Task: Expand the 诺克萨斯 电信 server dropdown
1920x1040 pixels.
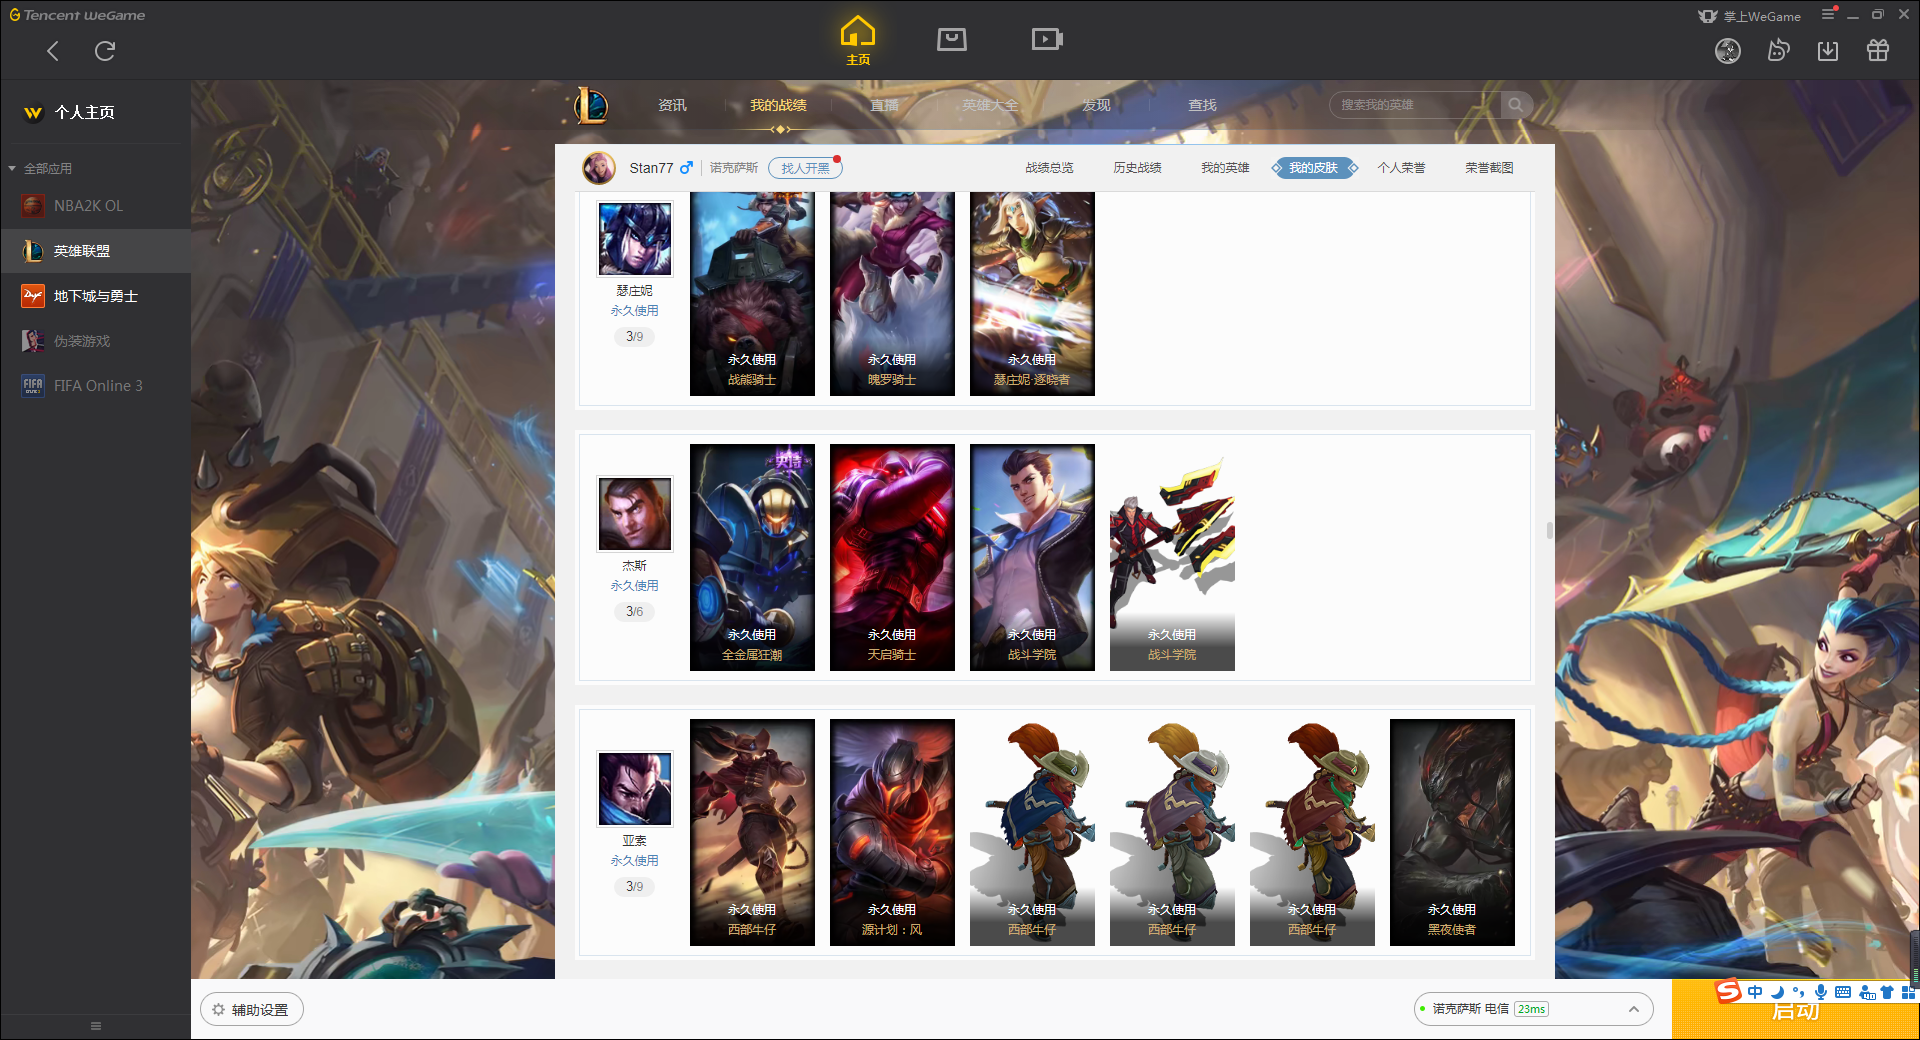Action: 1533,1009
